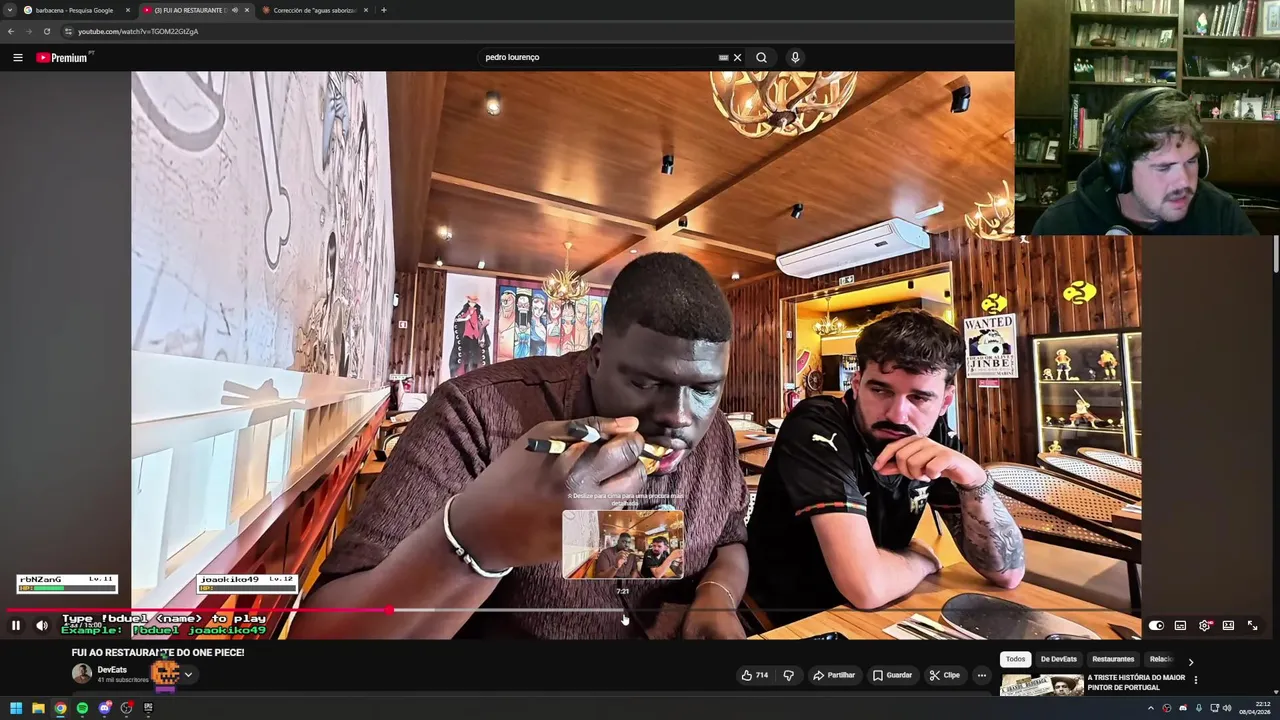The image size is (1280, 720).
Task: Go forward in browser history
Action: coord(29,31)
